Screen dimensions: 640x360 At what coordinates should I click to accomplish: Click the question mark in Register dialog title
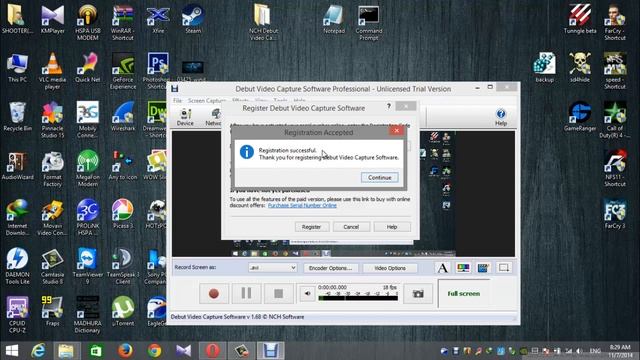pos(389,106)
